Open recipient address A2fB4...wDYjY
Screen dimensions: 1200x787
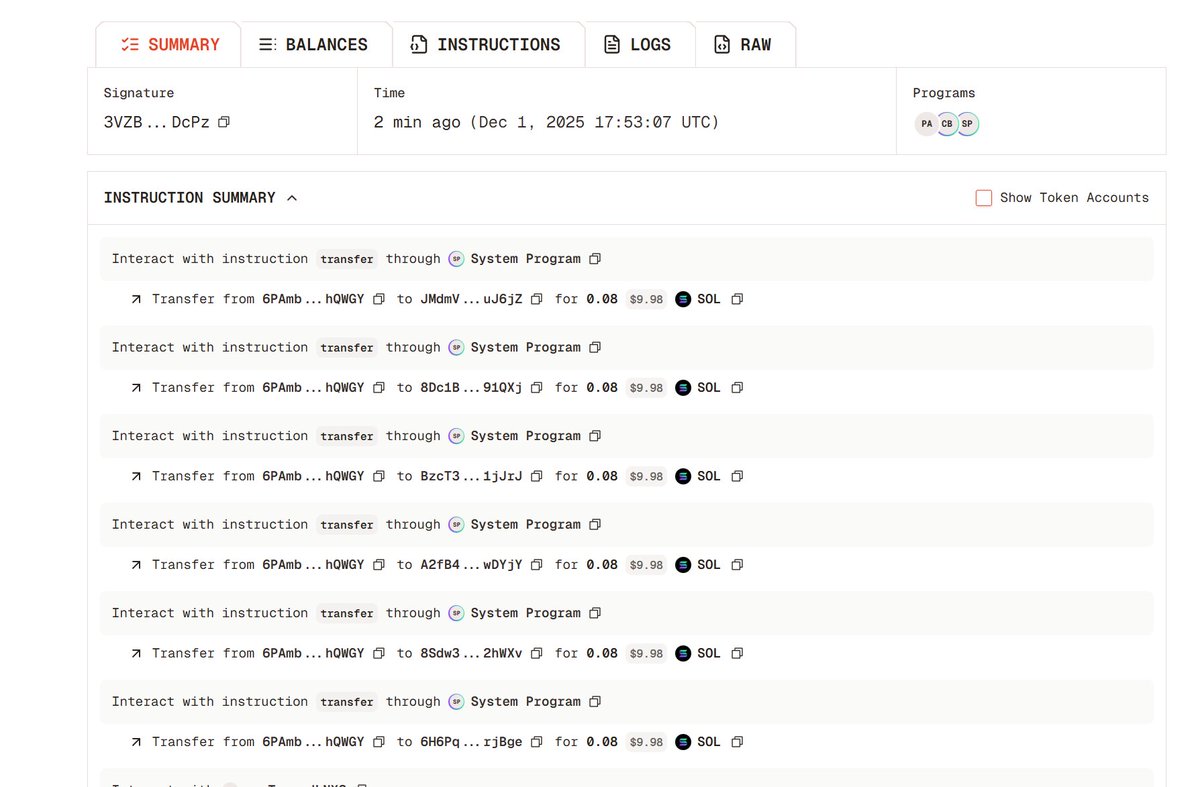[x=471, y=565]
